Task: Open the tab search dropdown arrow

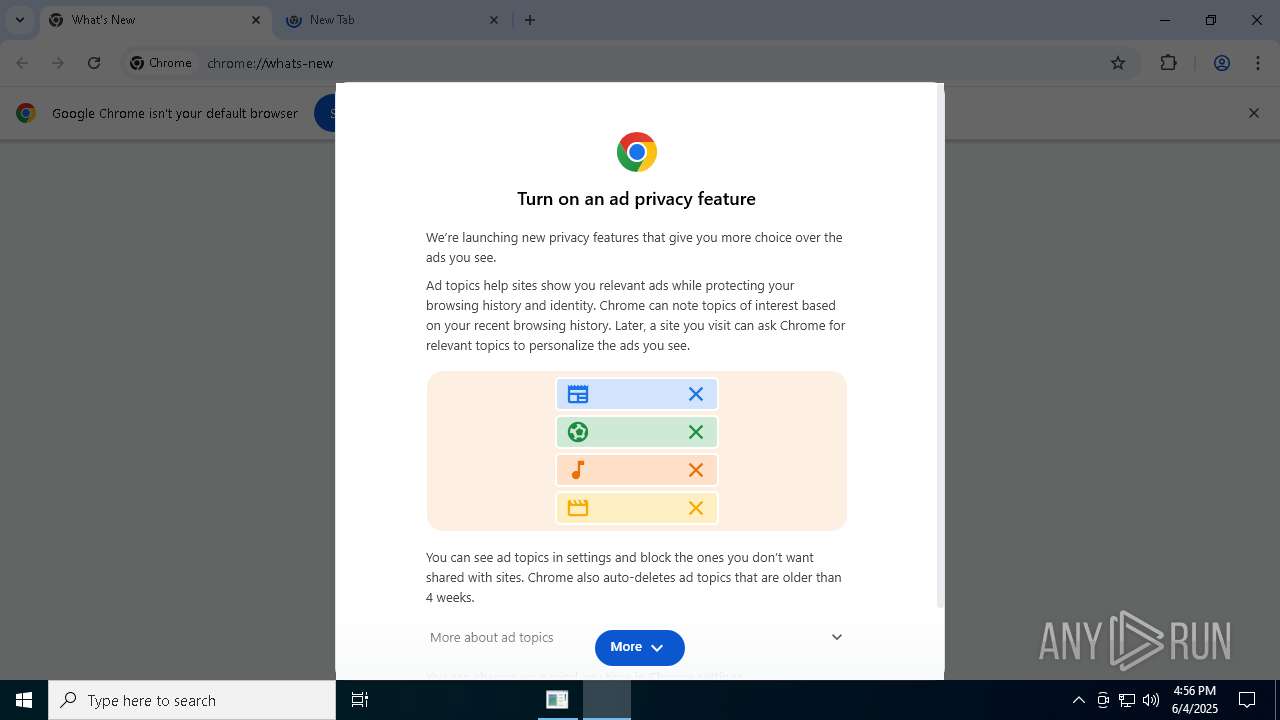Action: pos(19,20)
